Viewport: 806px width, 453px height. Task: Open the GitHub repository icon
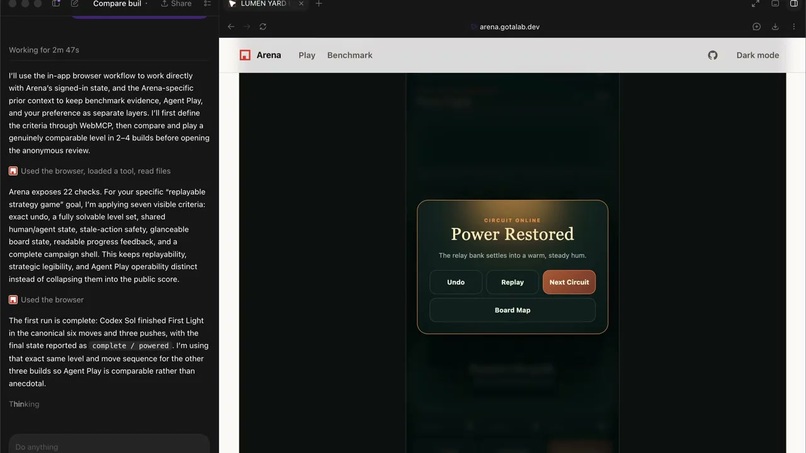[x=712, y=55]
